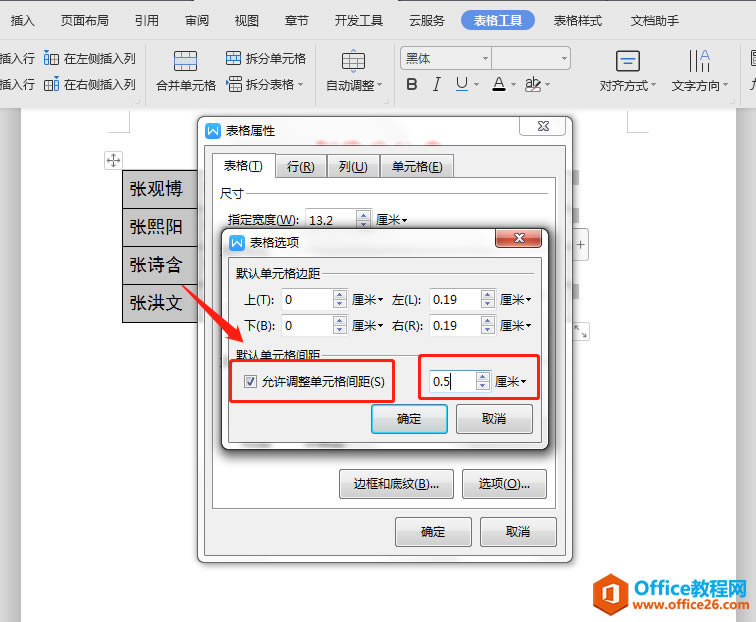Click the bottom margin 下(B) input field
The height and width of the screenshot is (622, 756).
308,326
